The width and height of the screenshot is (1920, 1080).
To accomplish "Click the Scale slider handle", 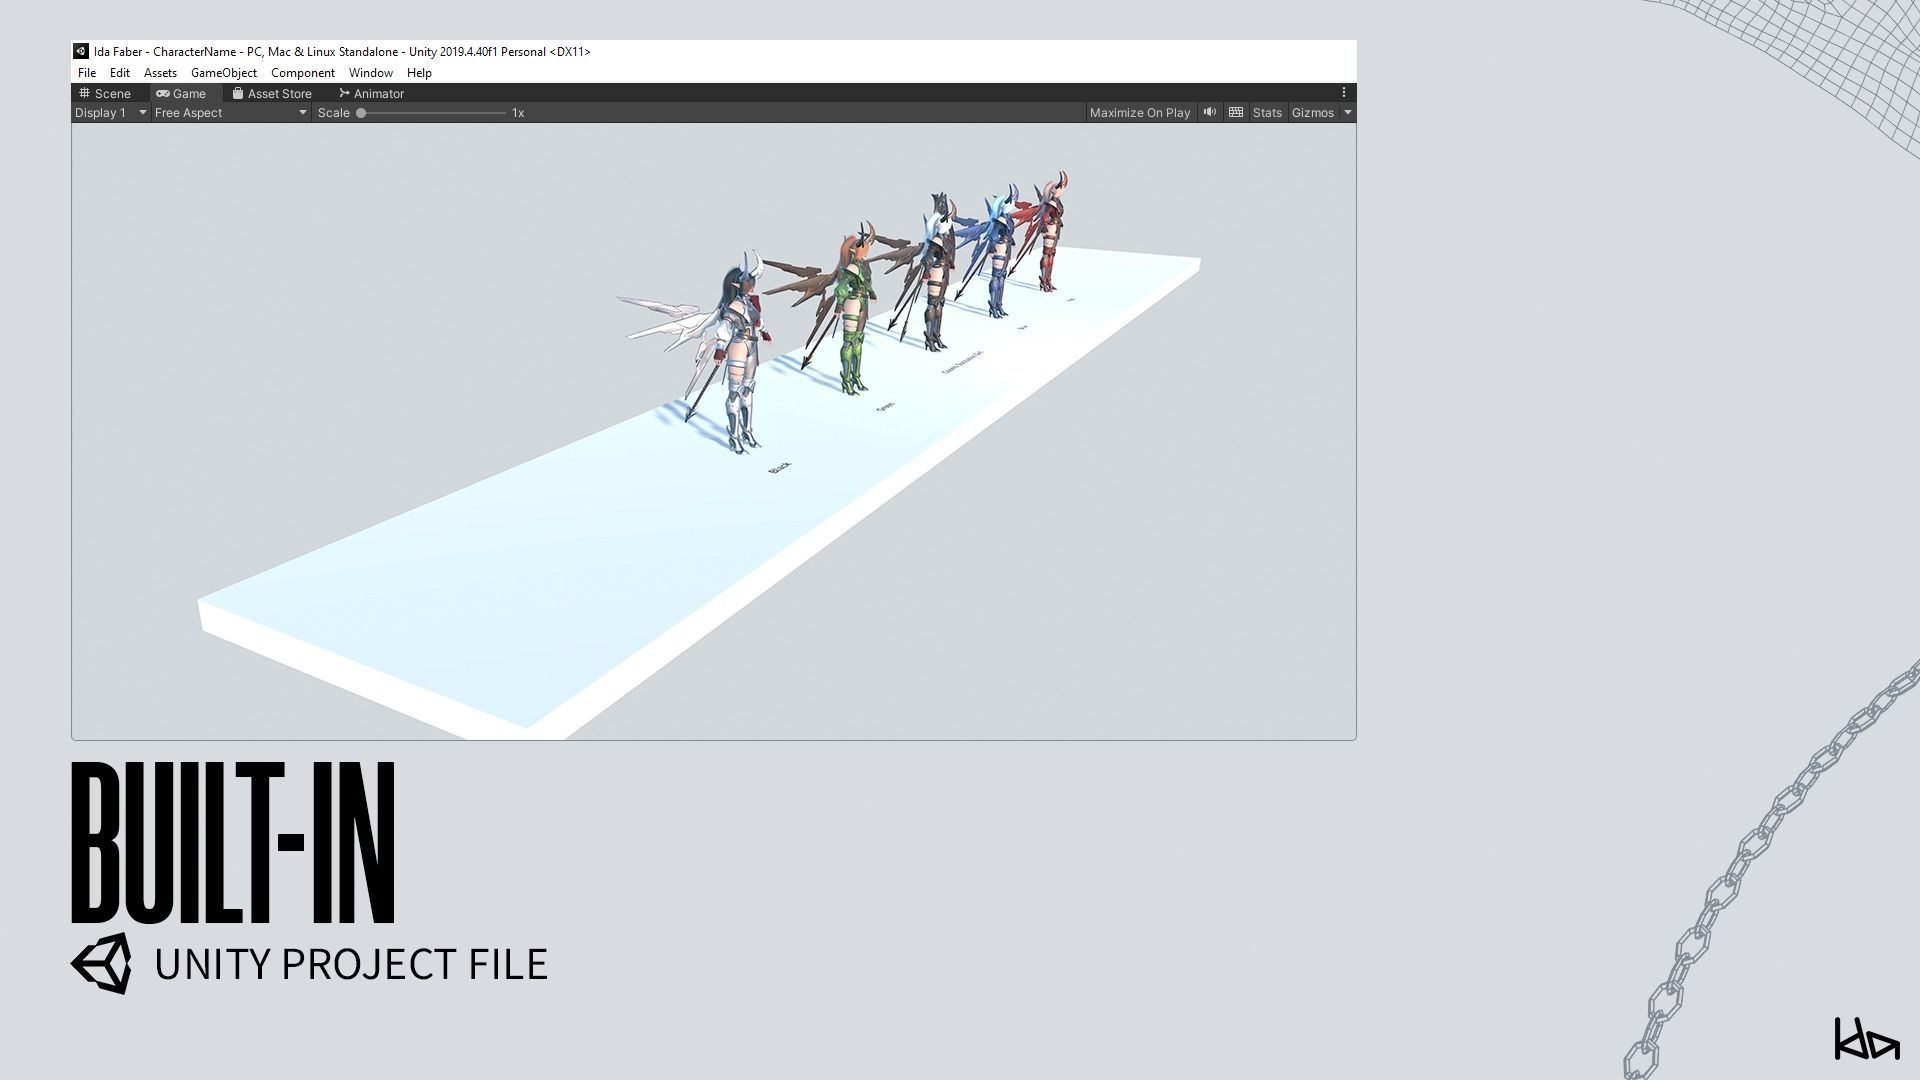I will click(x=361, y=113).
